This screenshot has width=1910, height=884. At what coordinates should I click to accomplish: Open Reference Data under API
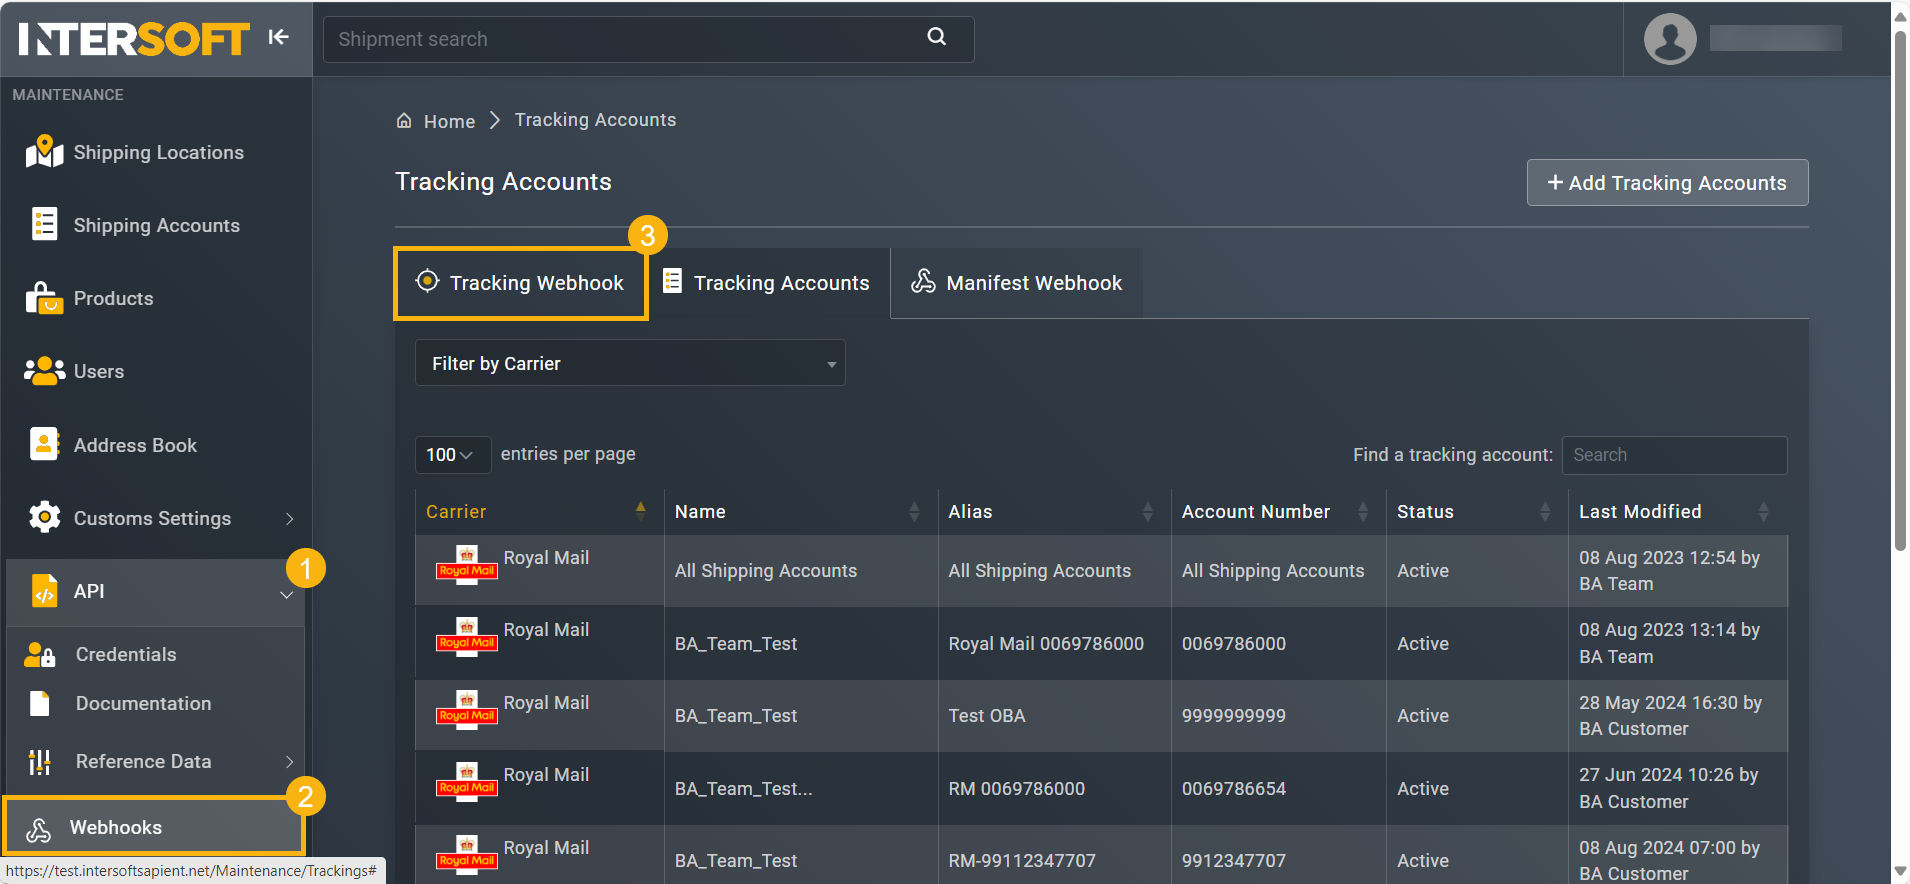(x=143, y=761)
